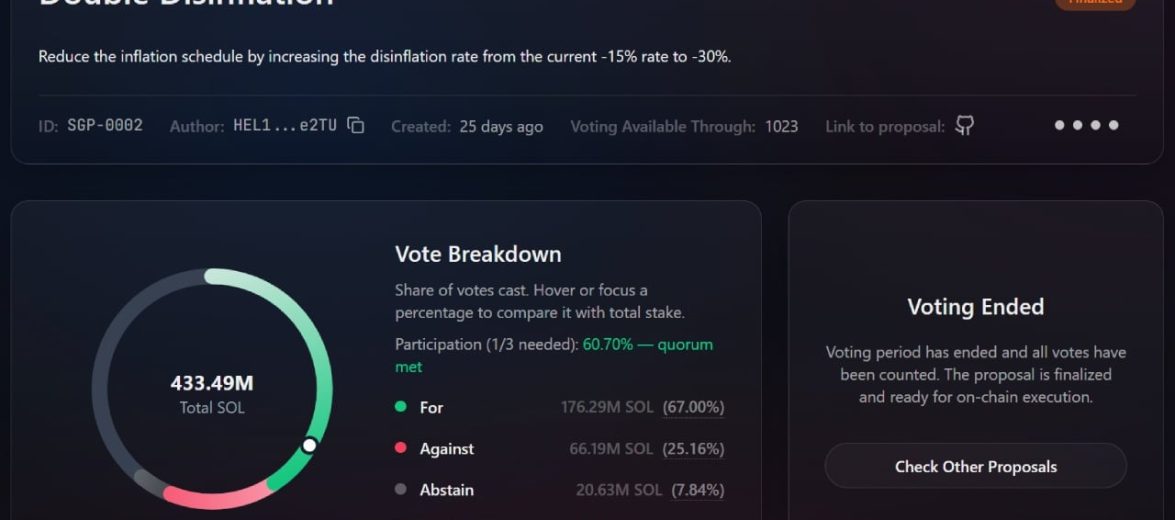Focus the Abstain (7.84%) percentage

tap(698, 490)
